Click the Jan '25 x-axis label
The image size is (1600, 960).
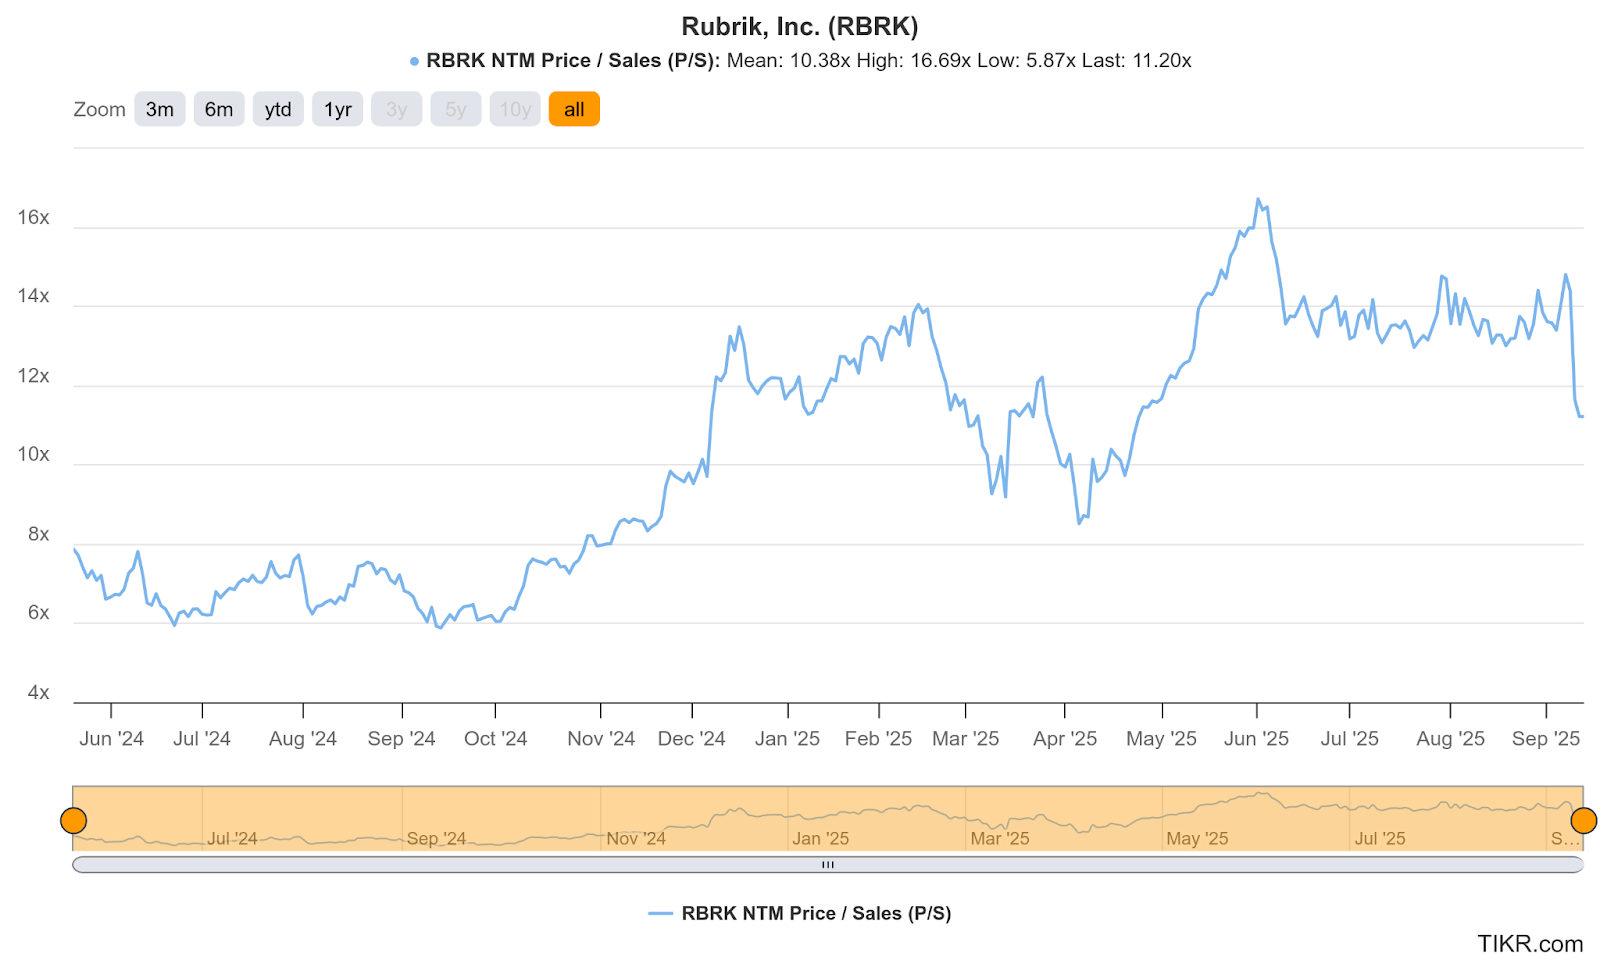click(788, 738)
